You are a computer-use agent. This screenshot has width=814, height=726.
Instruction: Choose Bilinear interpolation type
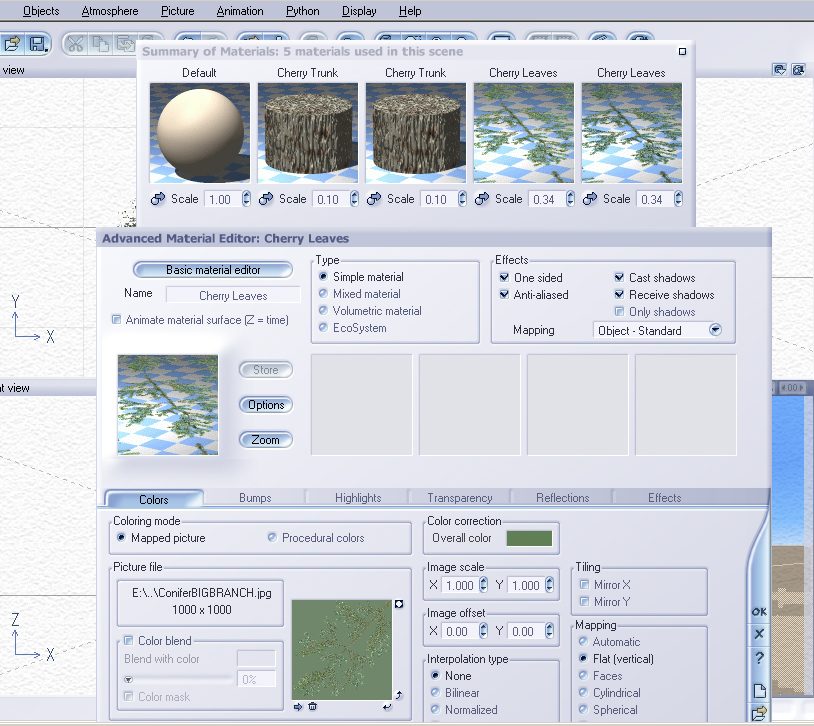click(x=435, y=693)
